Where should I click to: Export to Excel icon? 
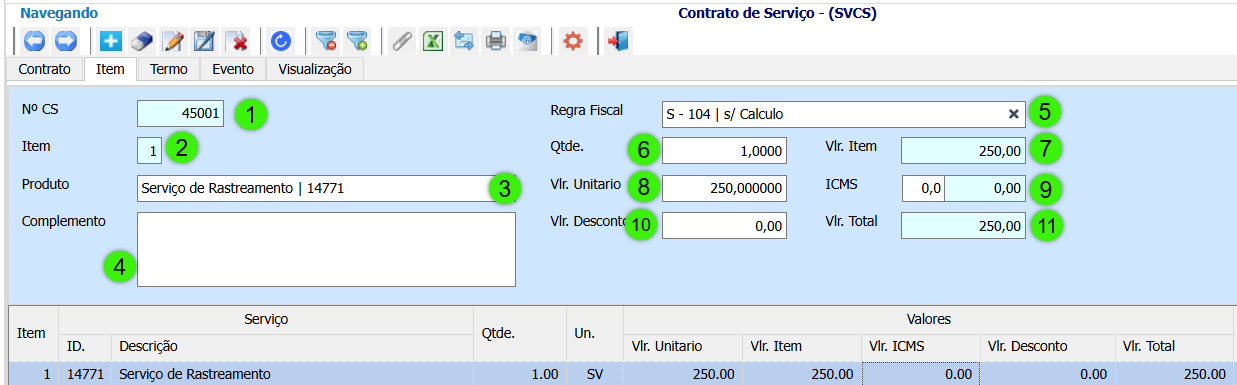[433, 41]
